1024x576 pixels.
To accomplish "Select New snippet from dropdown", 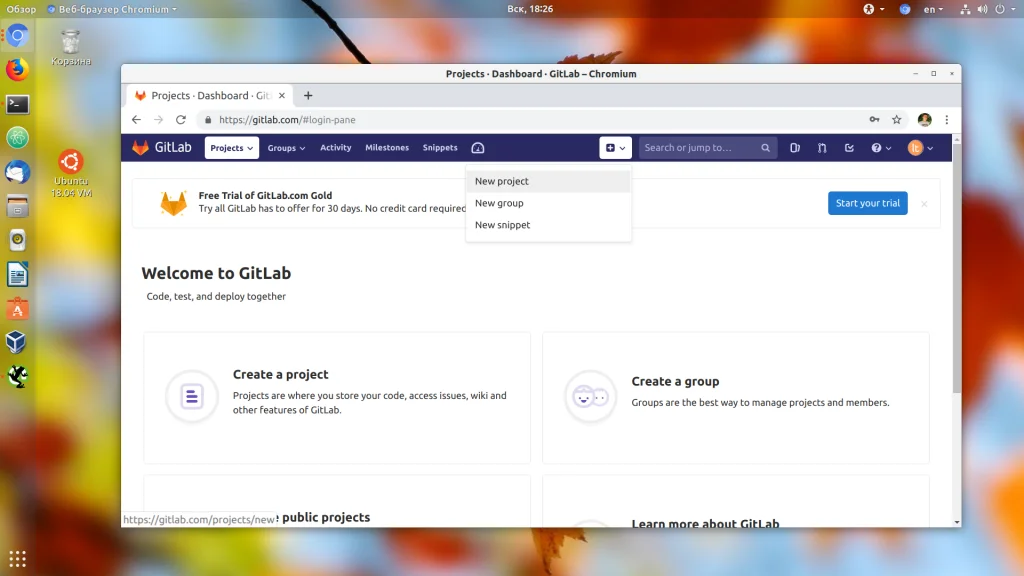I will (x=549, y=225).
